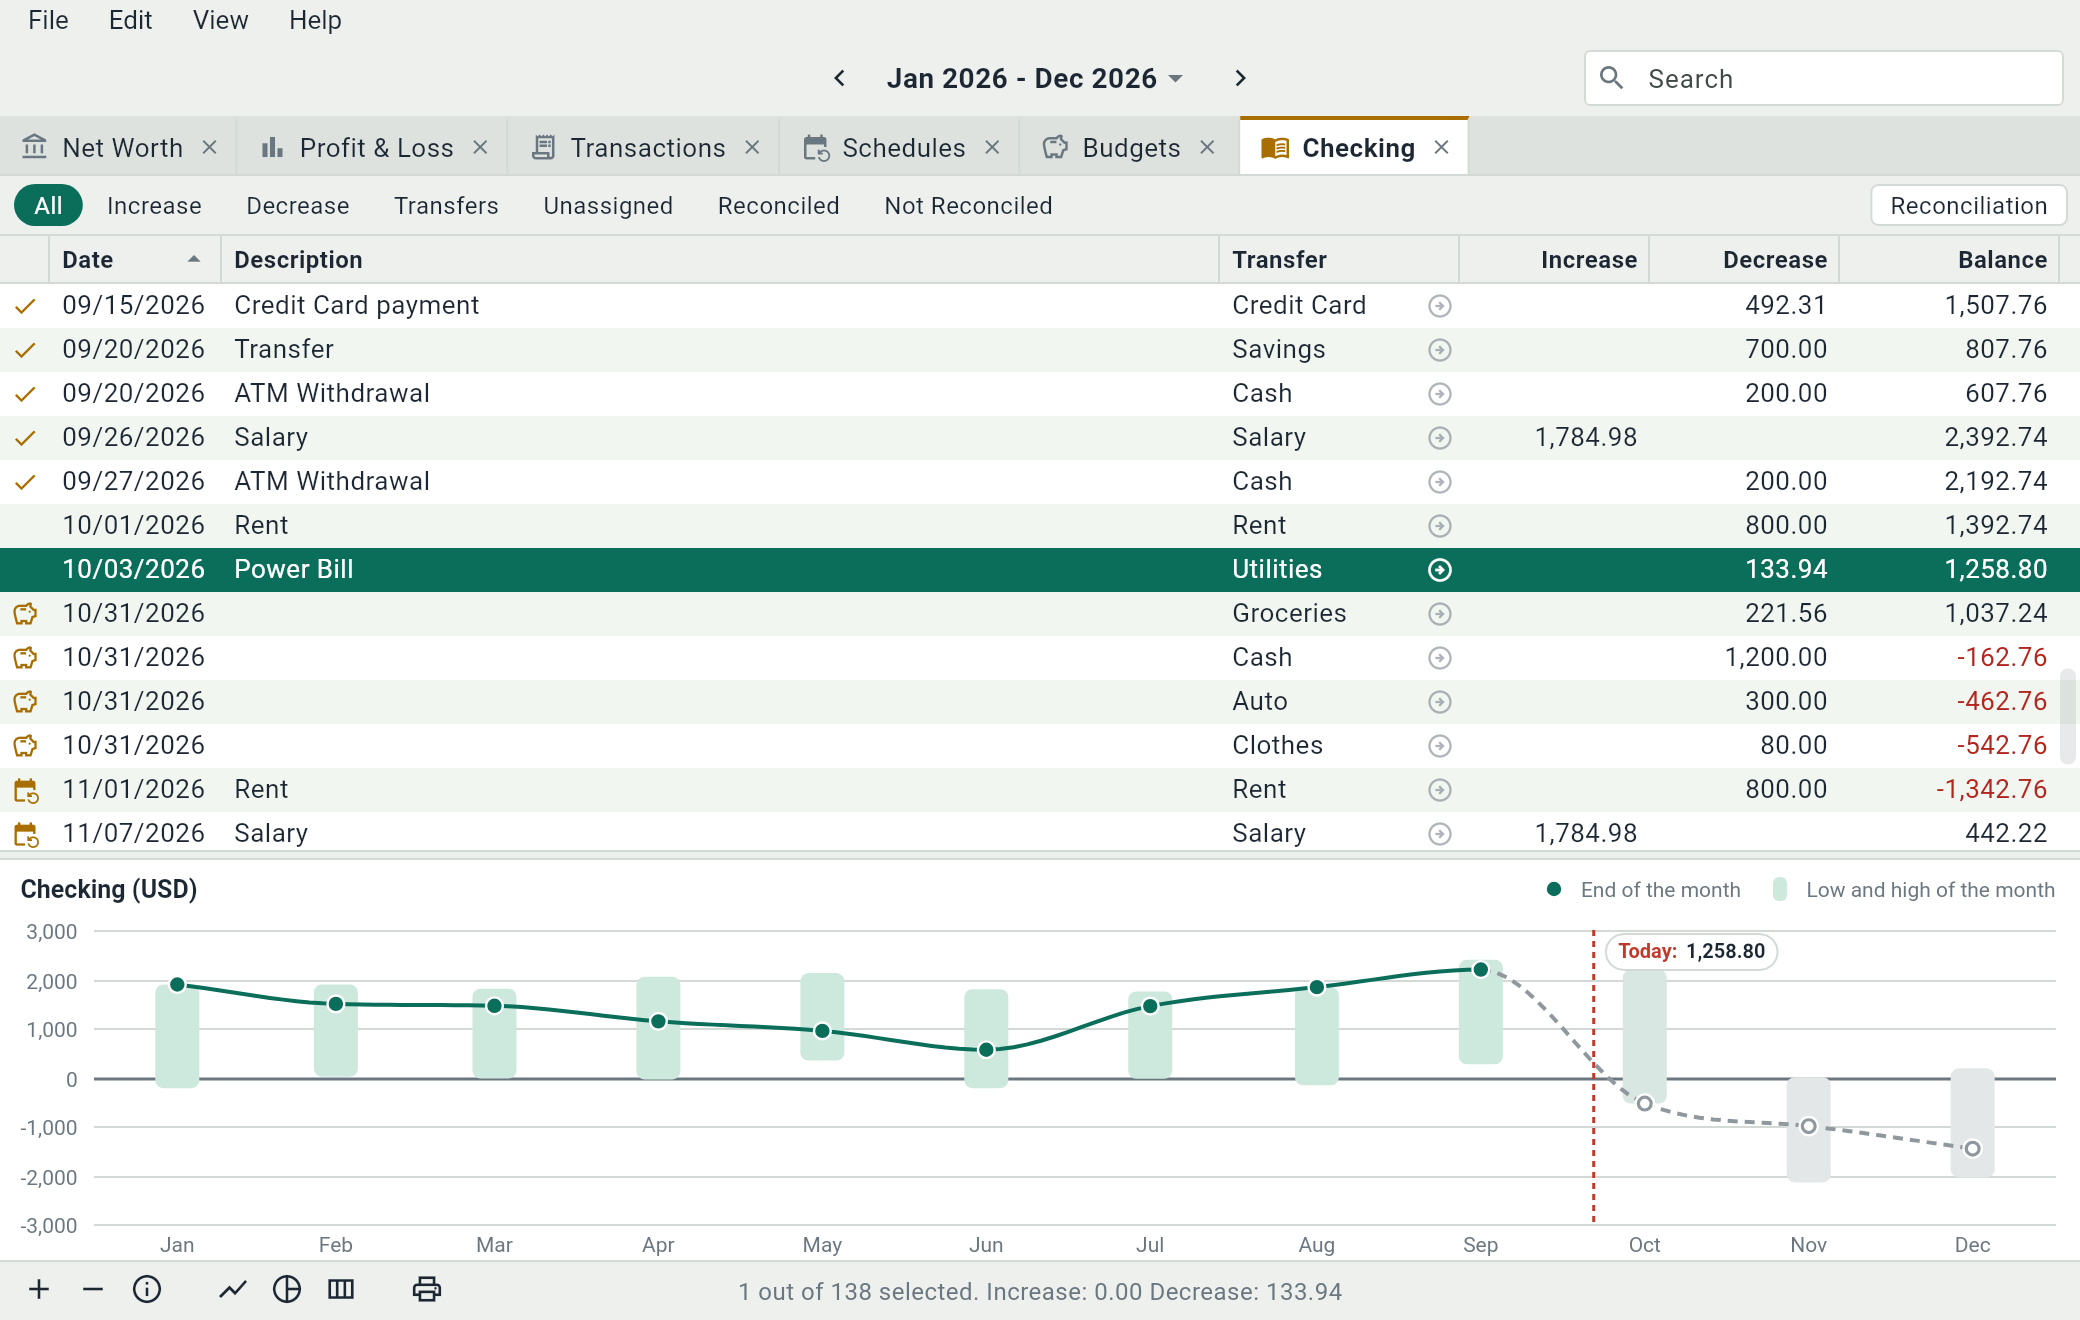This screenshot has width=2080, height=1320.
Task: Sort by the Date column header
Action: click(x=134, y=260)
